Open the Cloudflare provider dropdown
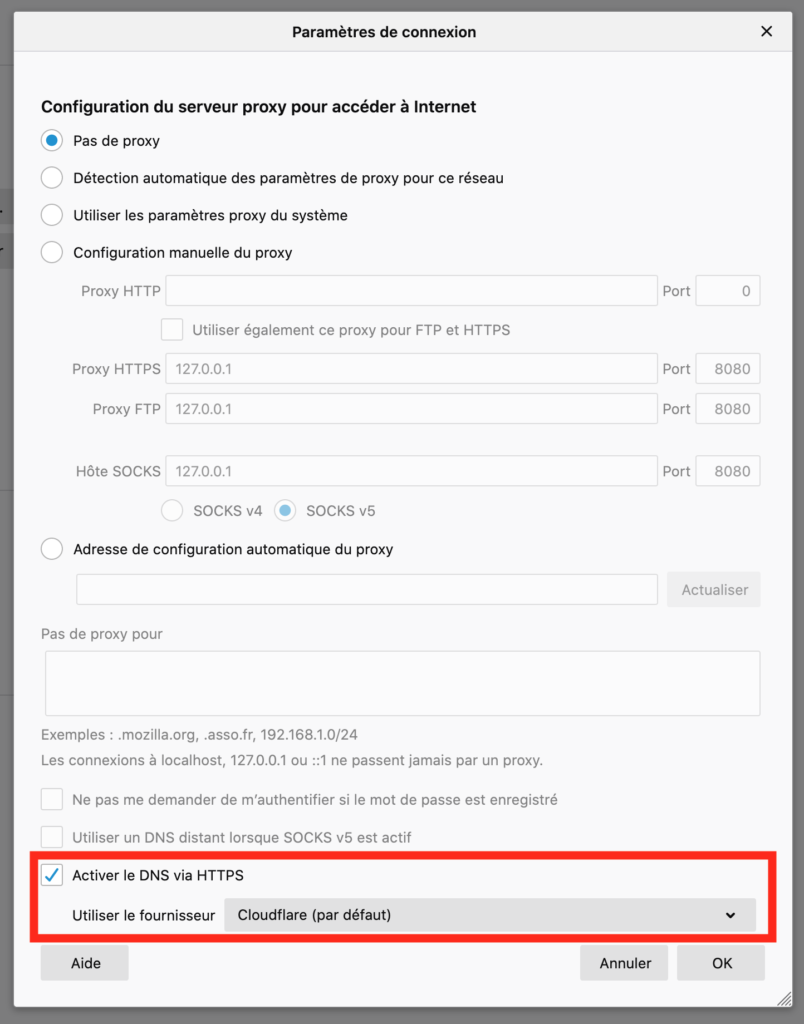The image size is (804, 1024). (x=489, y=915)
